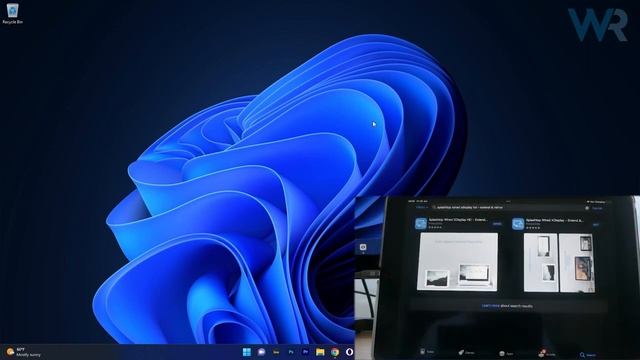
Task: Tap Get button for second XDisplay app
Action: click(596, 224)
